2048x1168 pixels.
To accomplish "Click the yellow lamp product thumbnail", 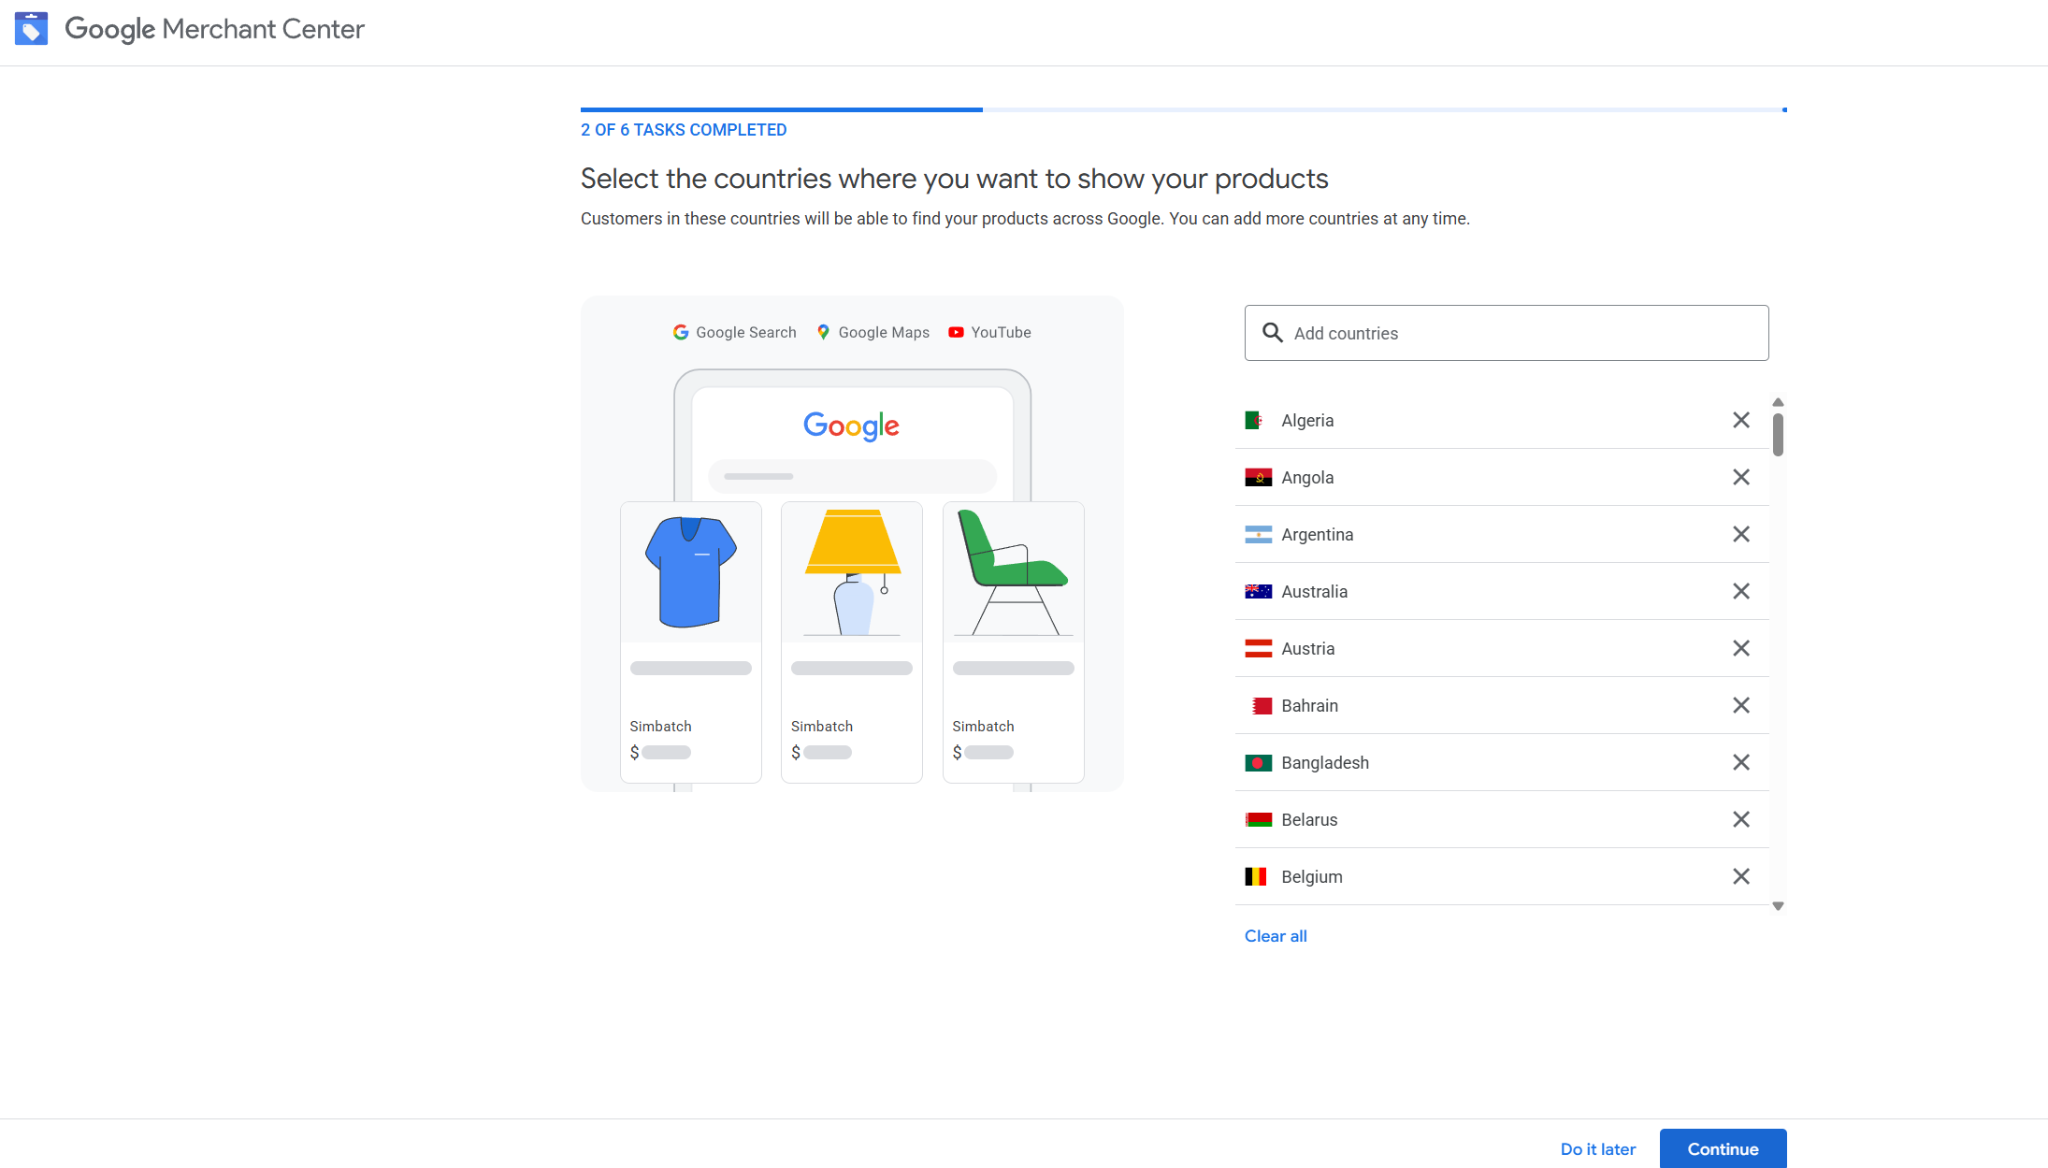I will click(x=852, y=572).
